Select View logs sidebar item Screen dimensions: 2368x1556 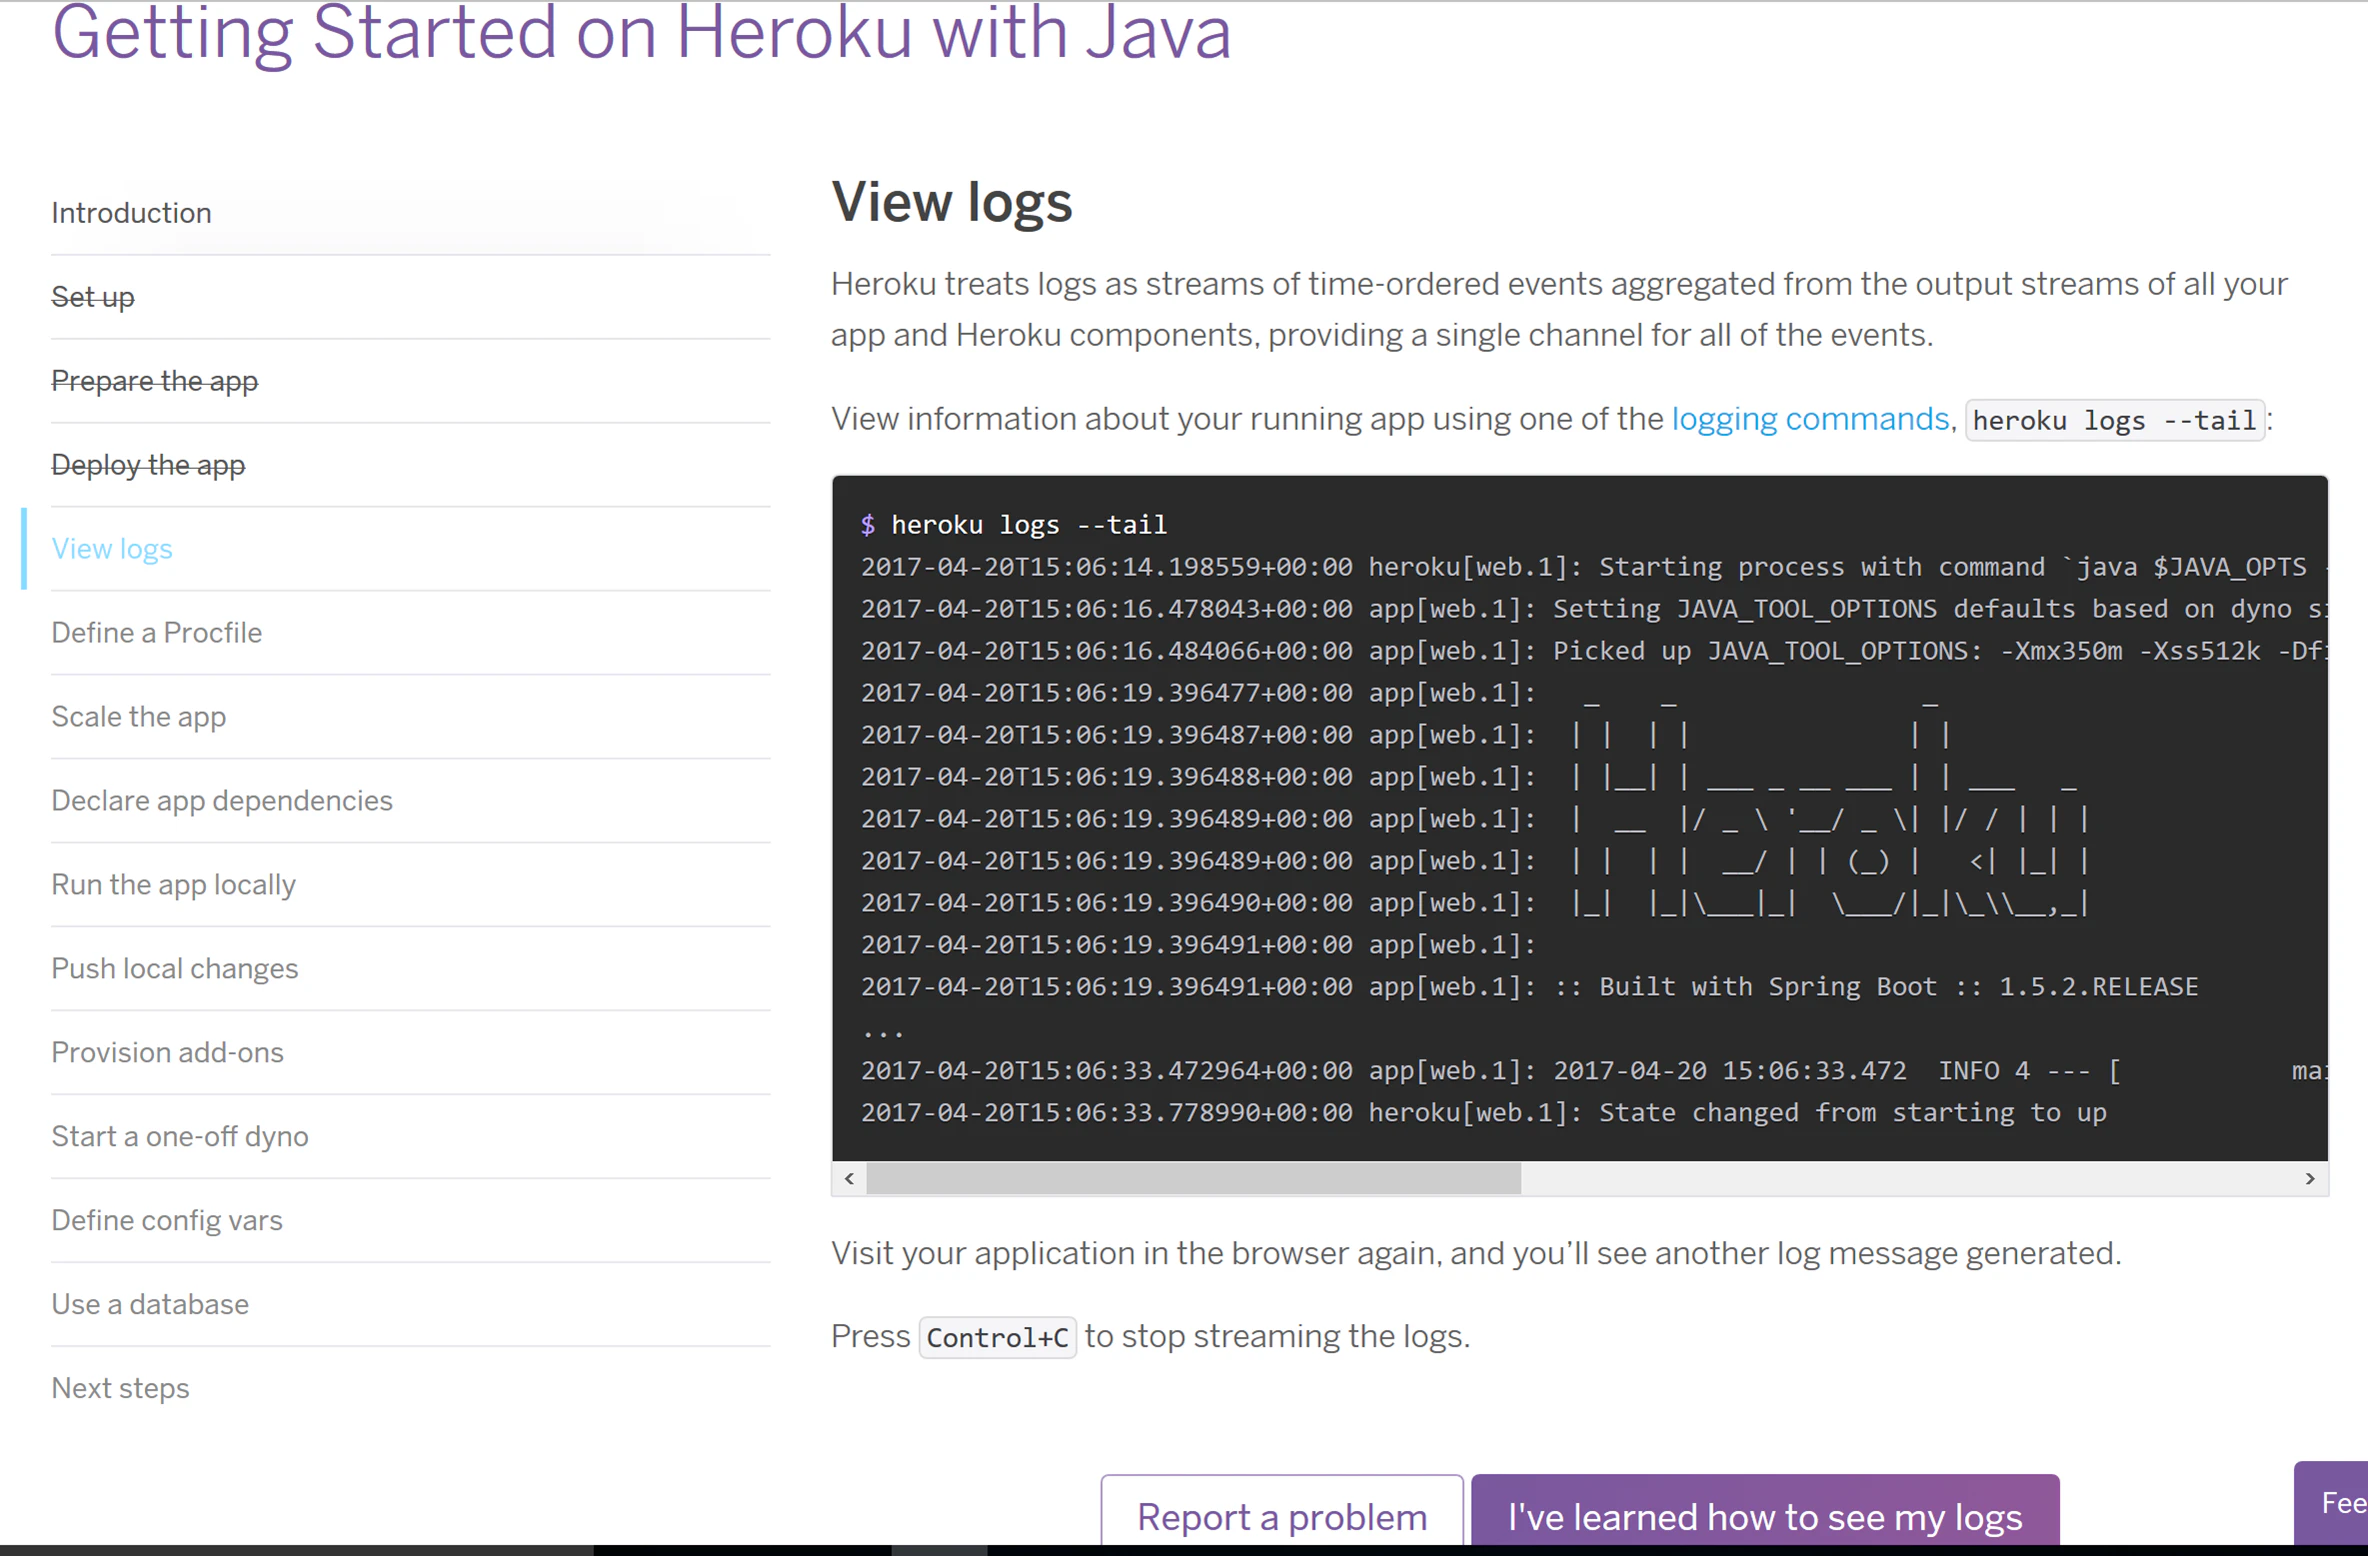pyautogui.click(x=112, y=549)
